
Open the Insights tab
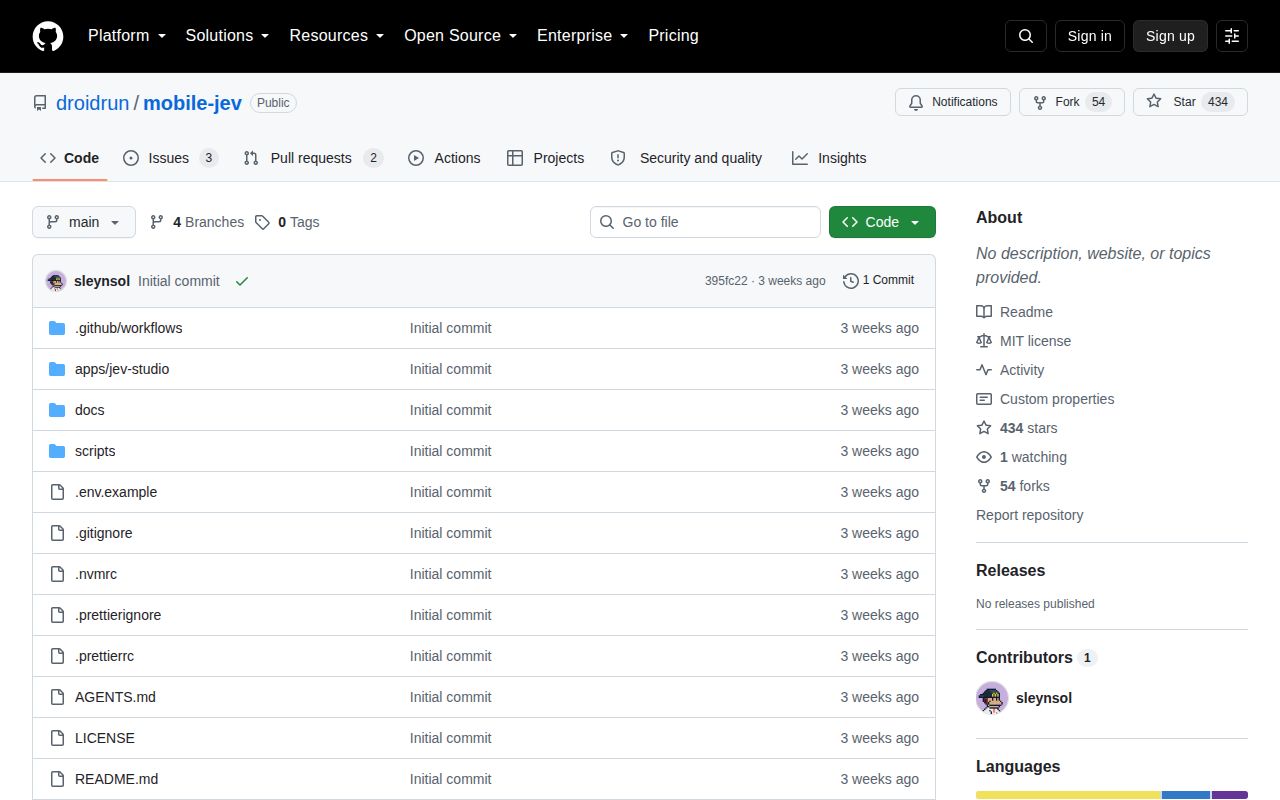pyautogui.click(x=829, y=158)
